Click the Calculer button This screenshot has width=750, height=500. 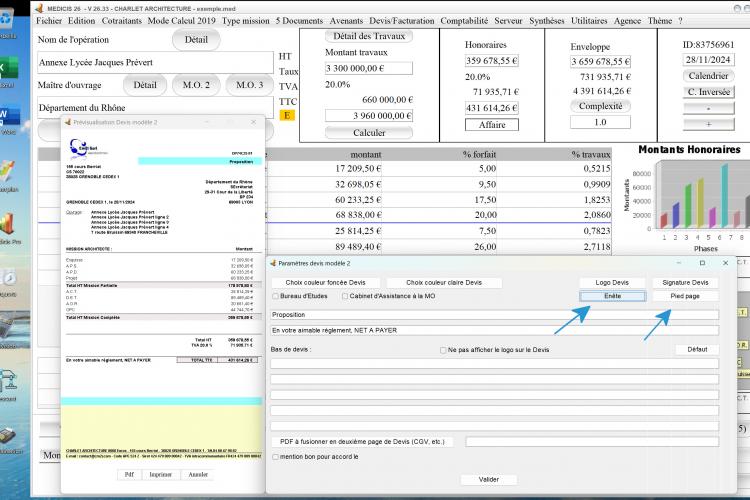point(369,133)
